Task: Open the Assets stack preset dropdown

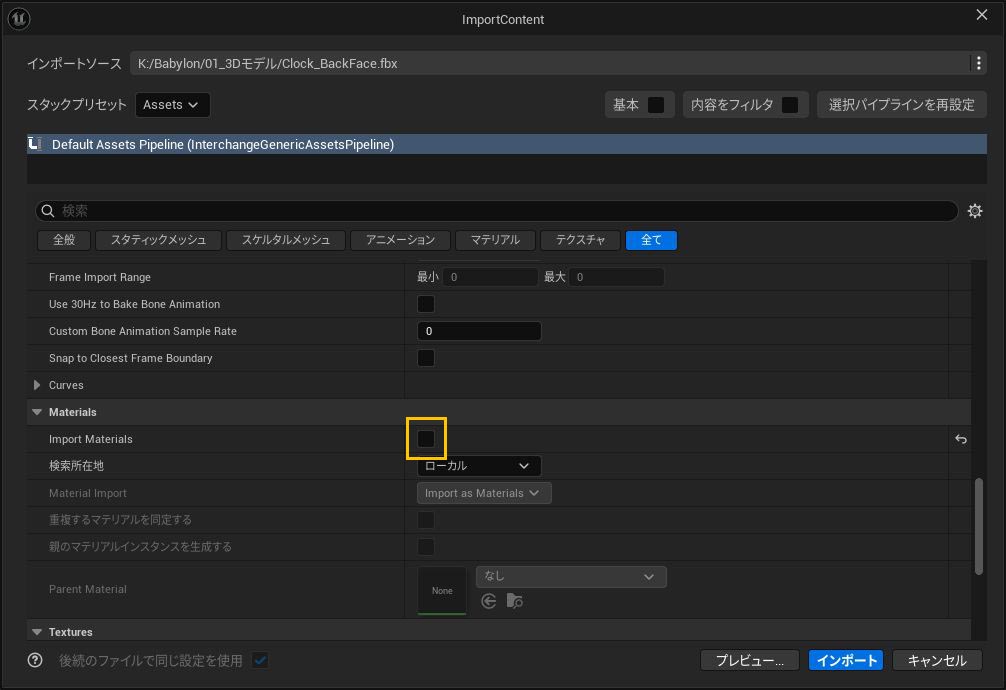Action: coord(172,105)
